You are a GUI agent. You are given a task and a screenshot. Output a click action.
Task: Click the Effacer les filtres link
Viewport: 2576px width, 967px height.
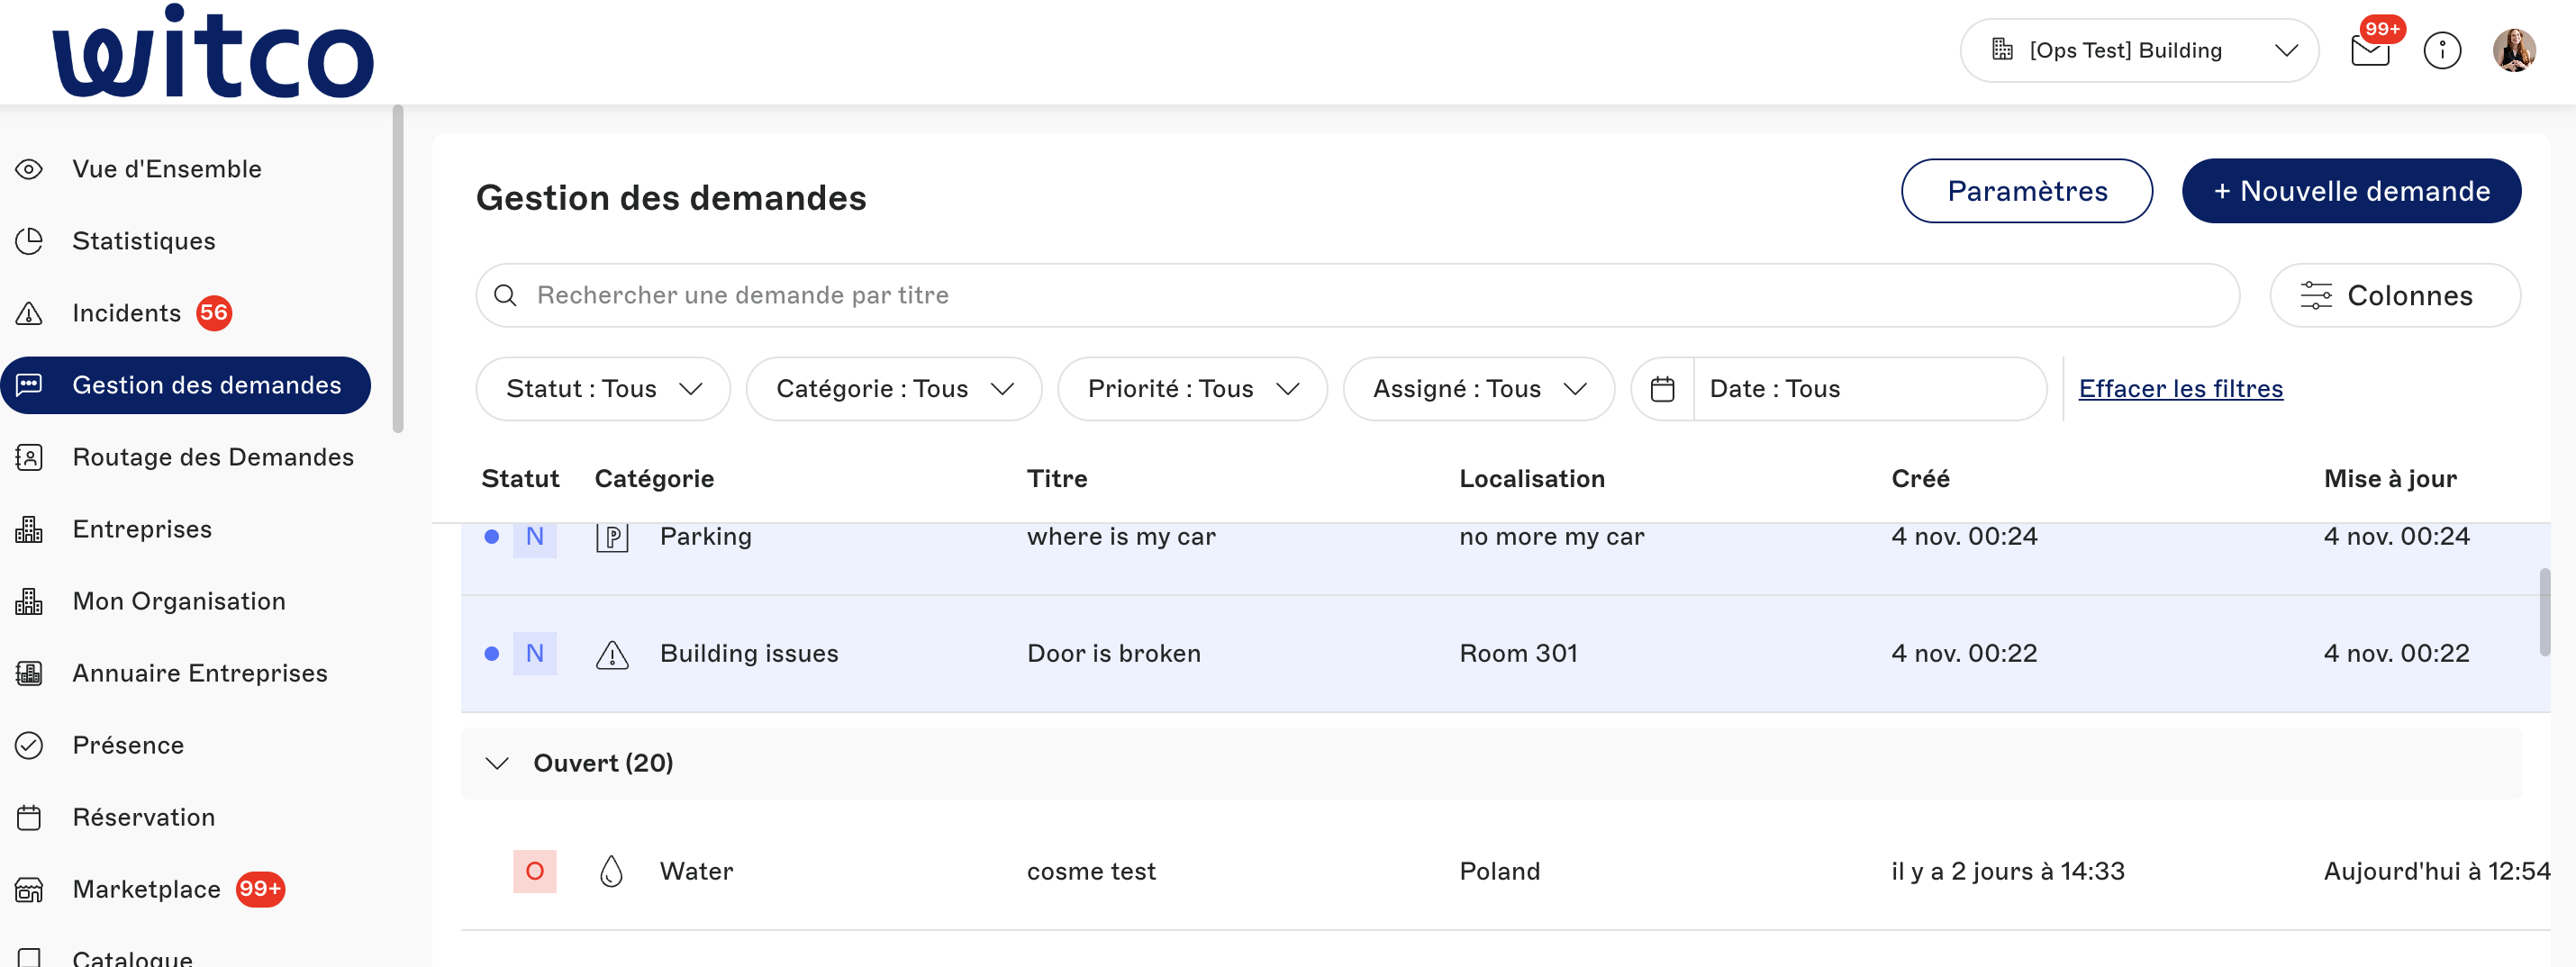(2180, 389)
